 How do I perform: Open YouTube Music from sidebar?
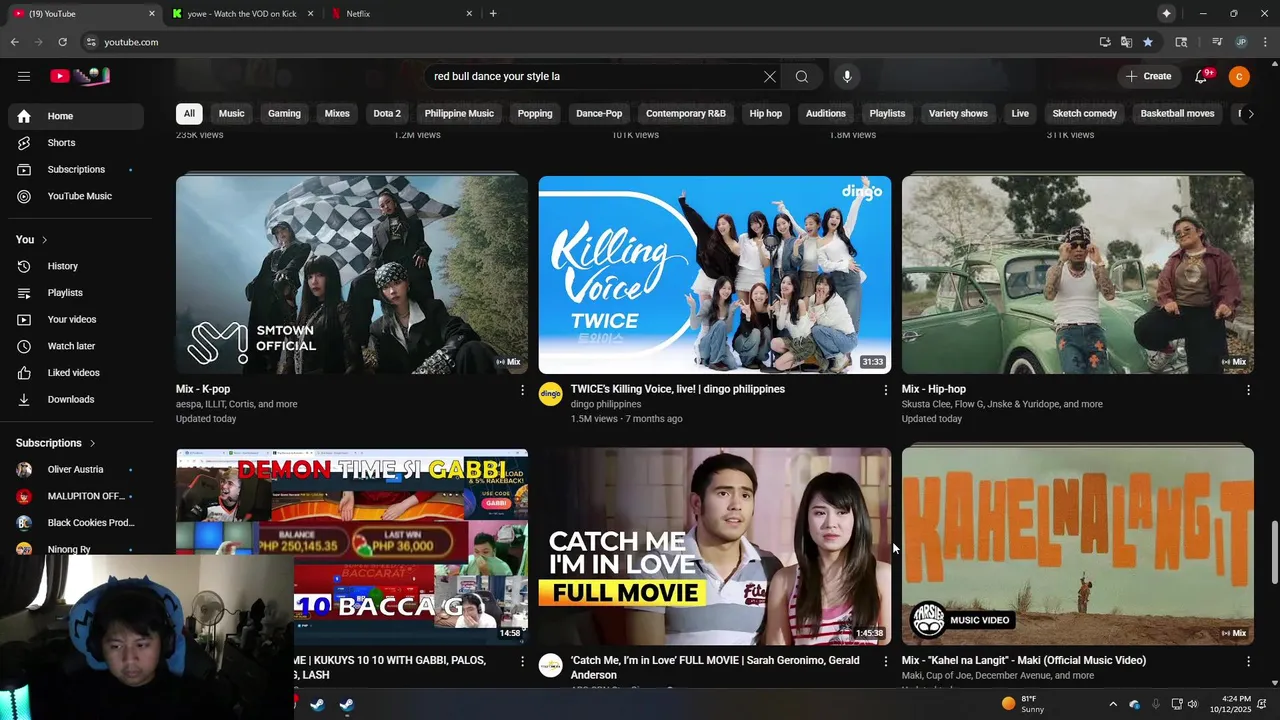pos(76,196)
